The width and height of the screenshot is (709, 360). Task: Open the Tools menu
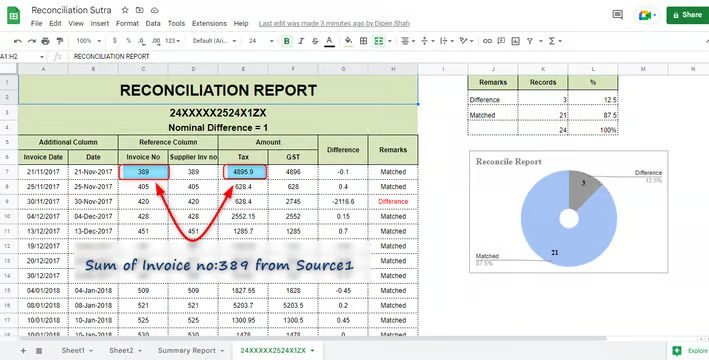176,24
